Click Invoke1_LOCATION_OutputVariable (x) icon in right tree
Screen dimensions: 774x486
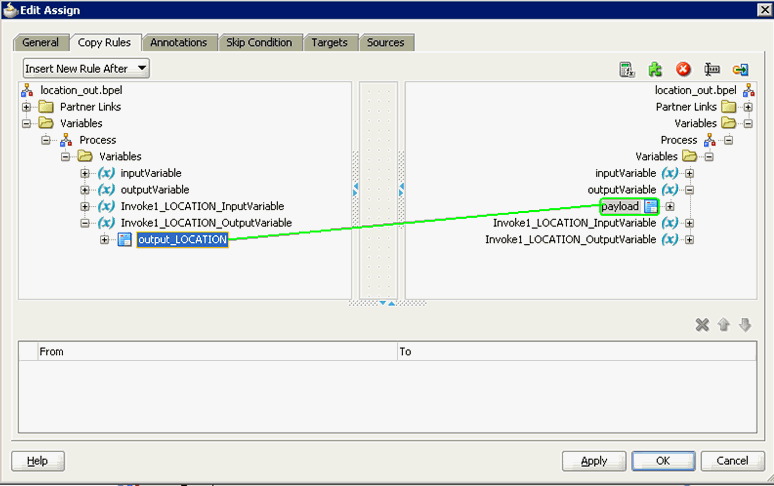pyautogui.click(x=670, y=239)
